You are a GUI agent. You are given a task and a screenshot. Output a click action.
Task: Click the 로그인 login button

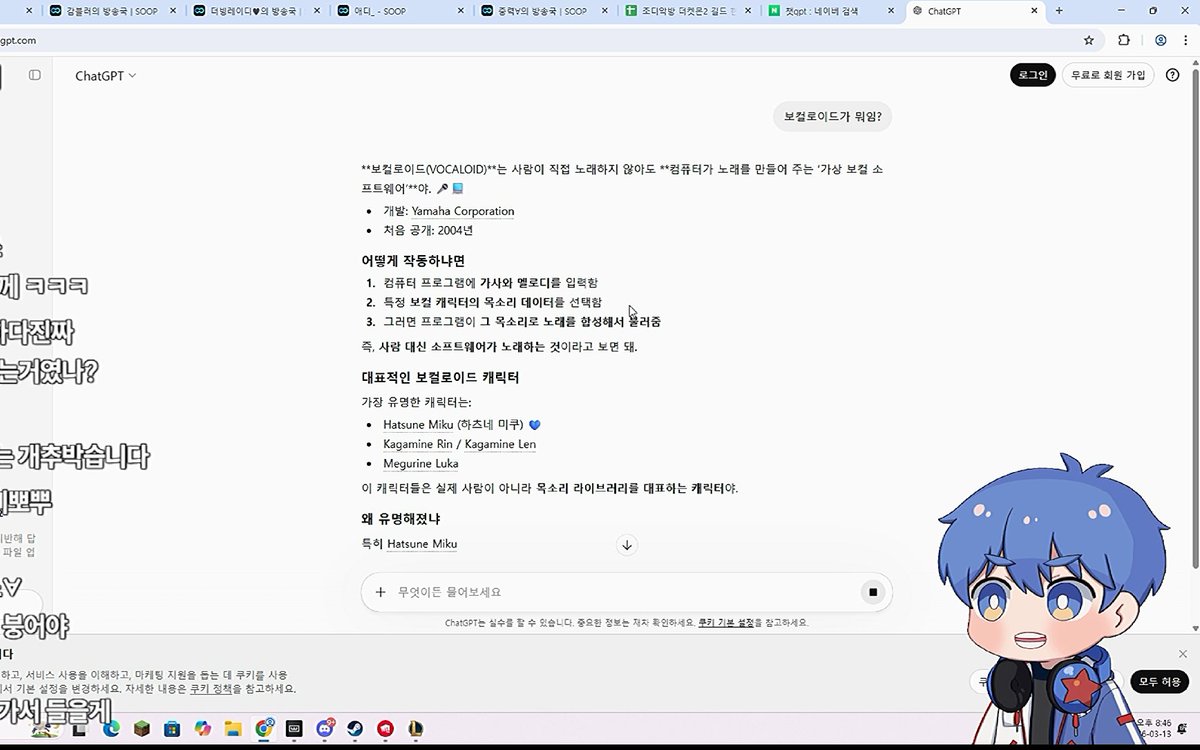[x=1032, y=75]
